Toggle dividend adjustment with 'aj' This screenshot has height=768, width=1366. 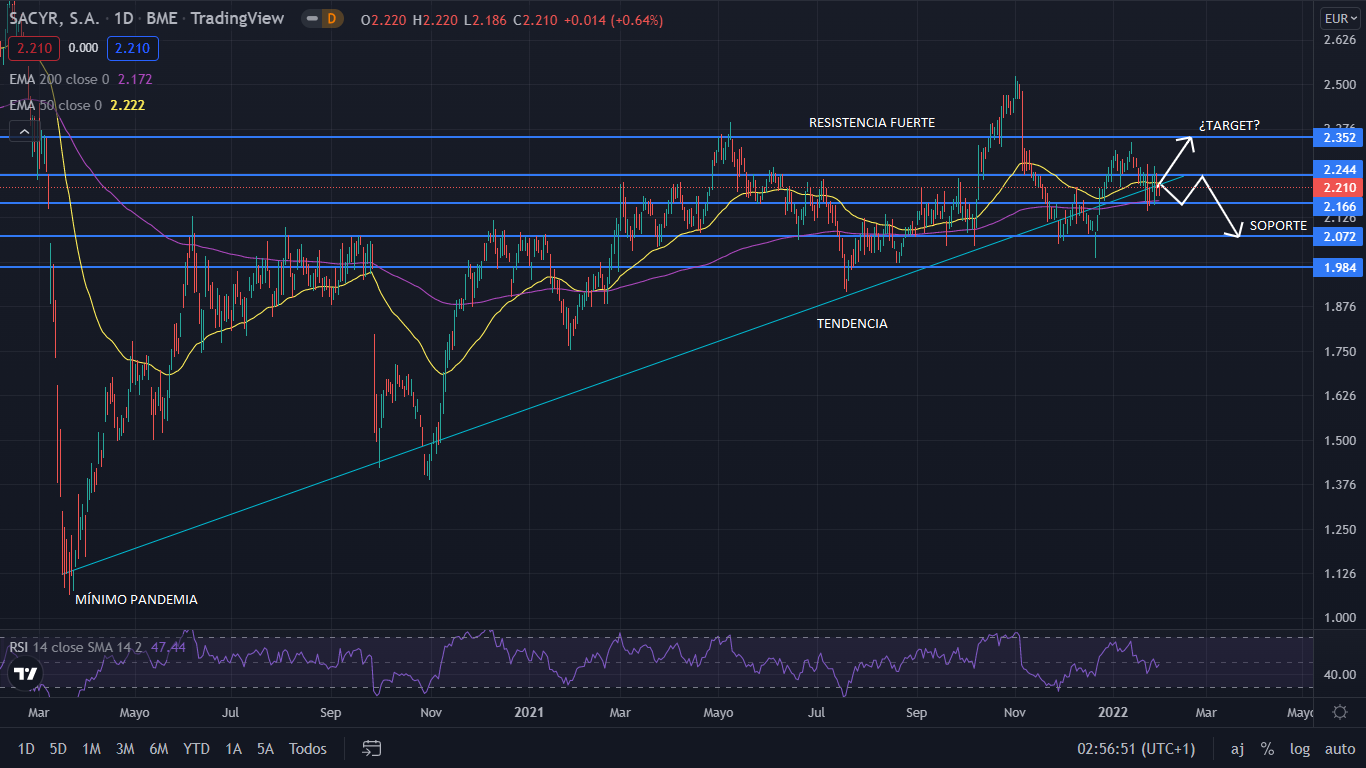tap(1237, 748)
